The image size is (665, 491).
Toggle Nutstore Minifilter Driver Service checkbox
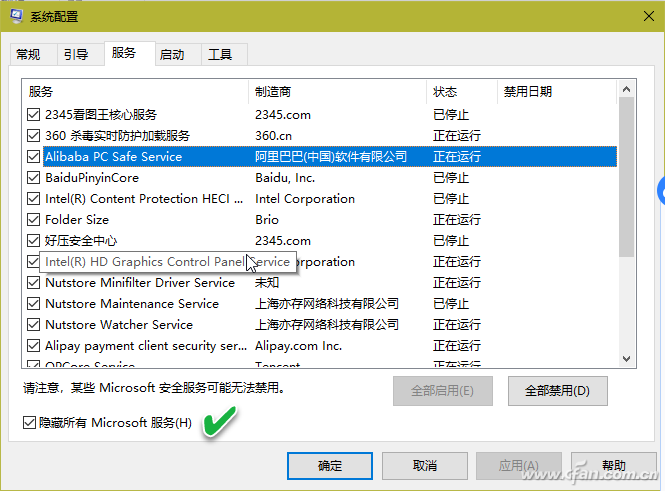[x=34, y=282]
